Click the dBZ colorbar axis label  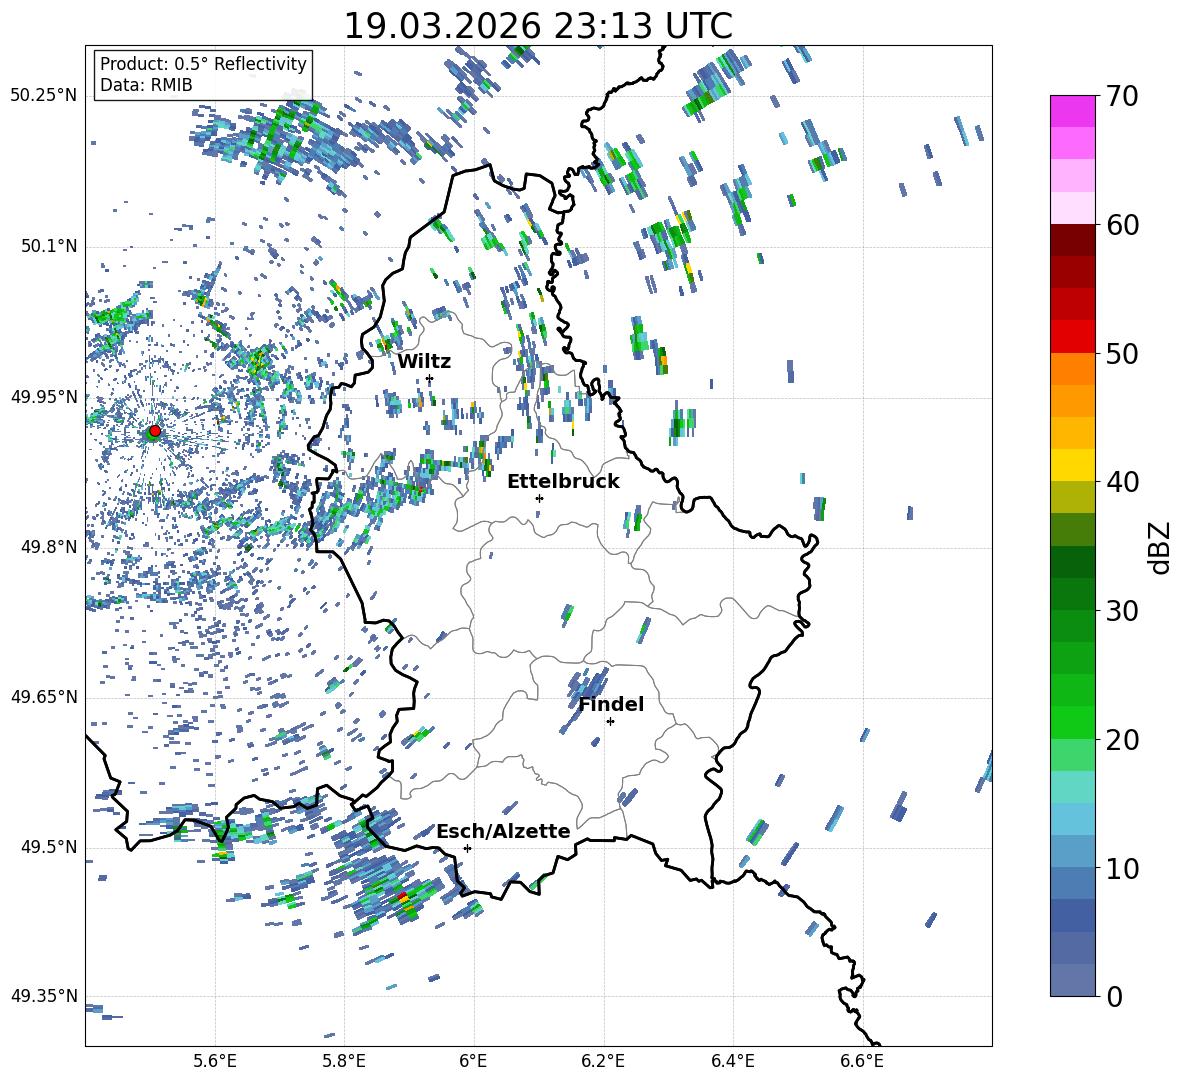click(1160, 547)
